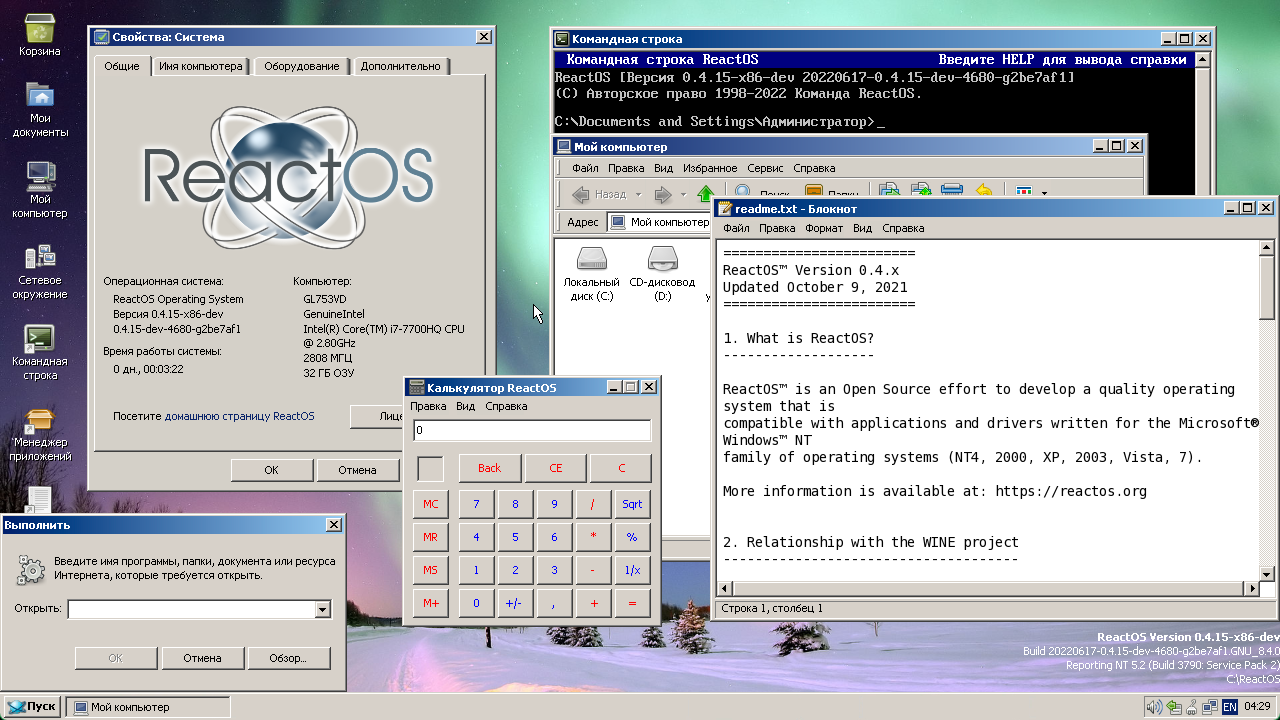Viewport: 1280px width, 720px height.
Task: Open Сервис menu in Мой компьютер
Action: [765, 168]
